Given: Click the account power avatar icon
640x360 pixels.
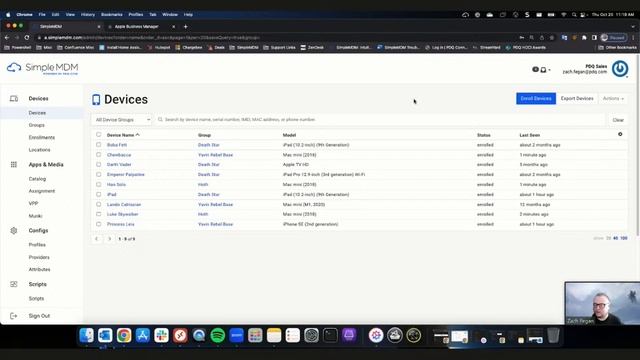Looking at the screenshot, I should [620, 69].
